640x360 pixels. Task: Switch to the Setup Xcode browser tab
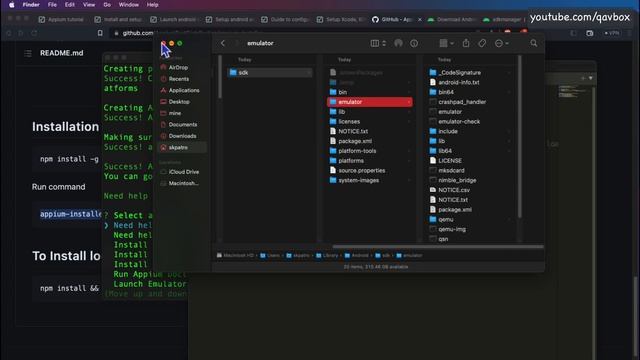(340, 20)
